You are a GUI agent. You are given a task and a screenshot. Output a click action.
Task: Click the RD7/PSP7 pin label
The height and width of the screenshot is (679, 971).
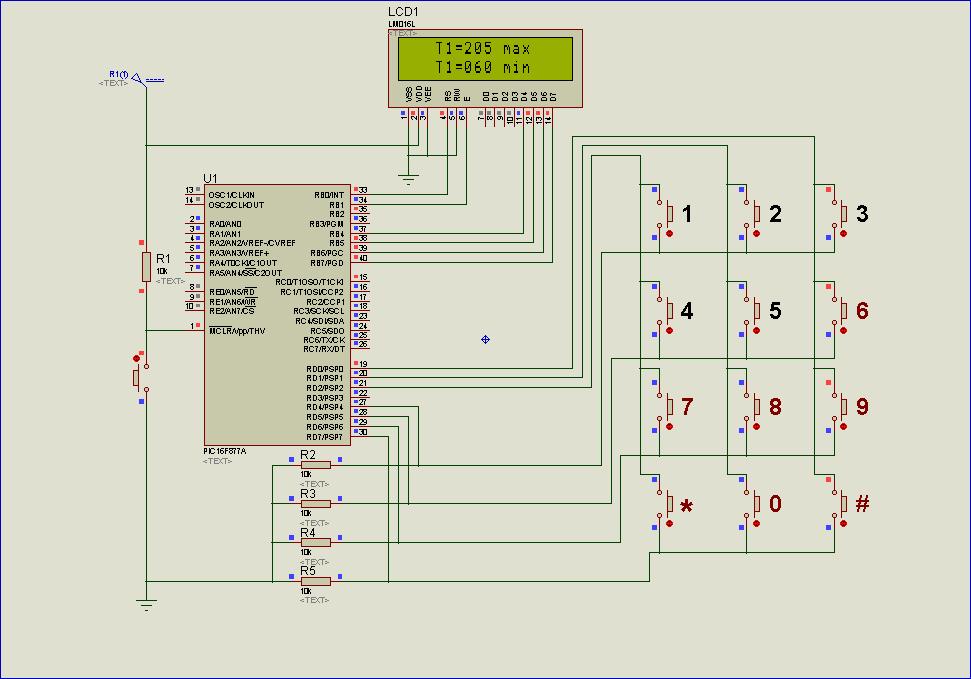click(325, 437)
